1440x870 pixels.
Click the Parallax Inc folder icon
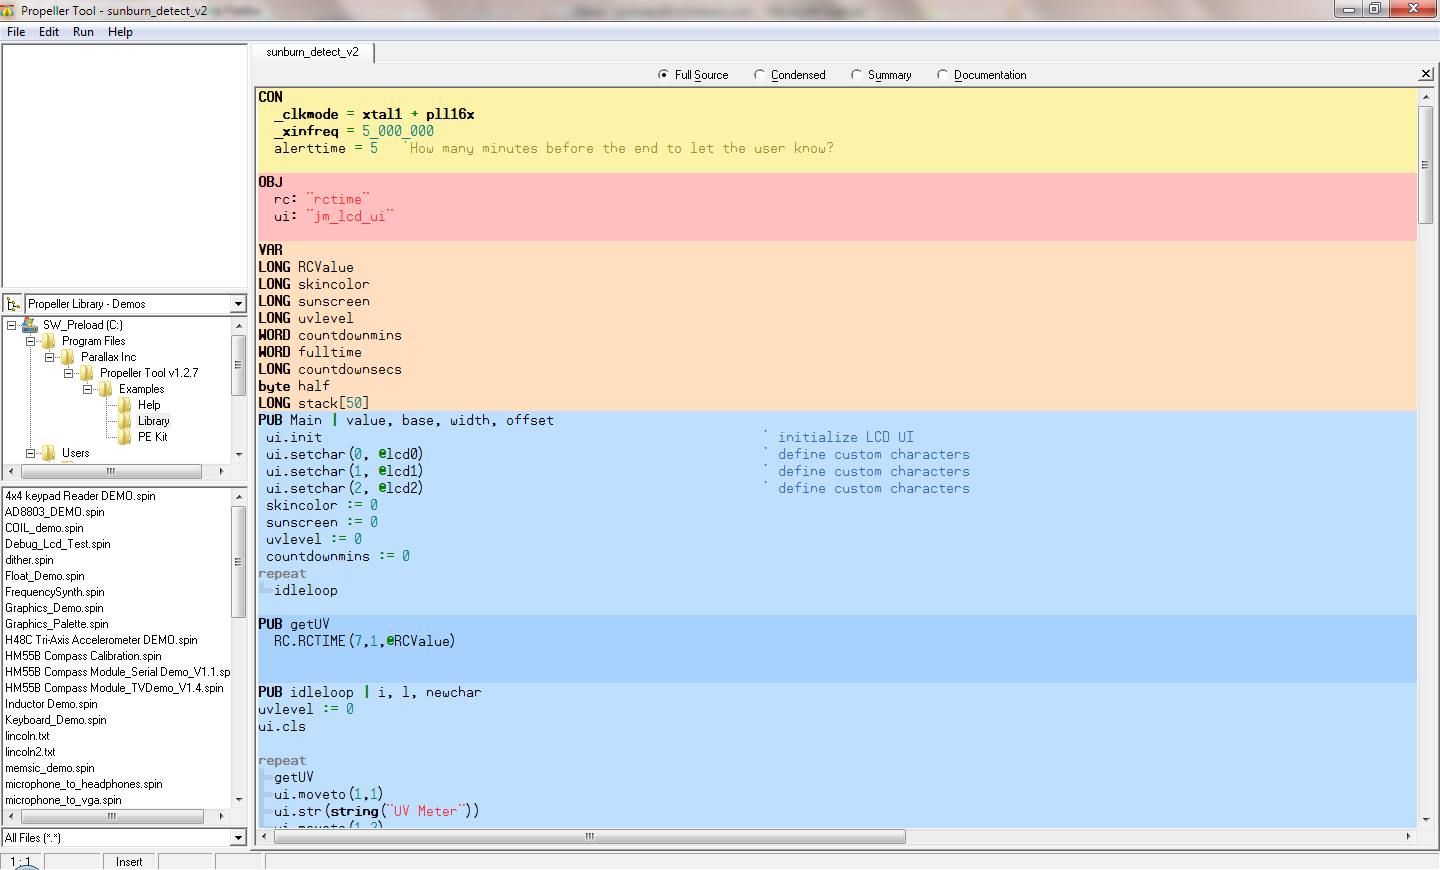pyautogui.click(x=68, y=357)
